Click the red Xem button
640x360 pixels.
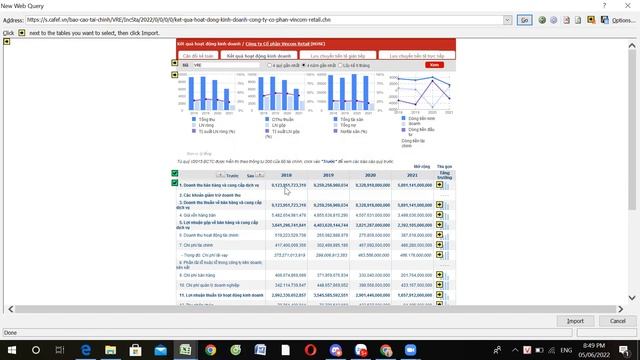(434, 65)
